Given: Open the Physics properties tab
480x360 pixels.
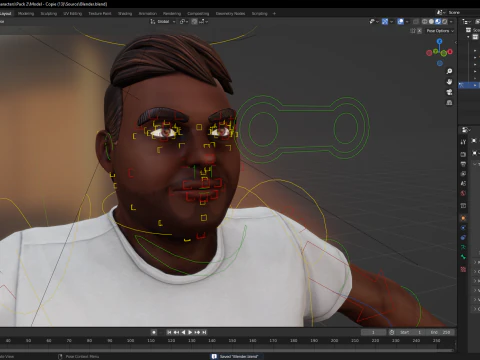Looking at the screenshot, I should (x=463, y=228).
